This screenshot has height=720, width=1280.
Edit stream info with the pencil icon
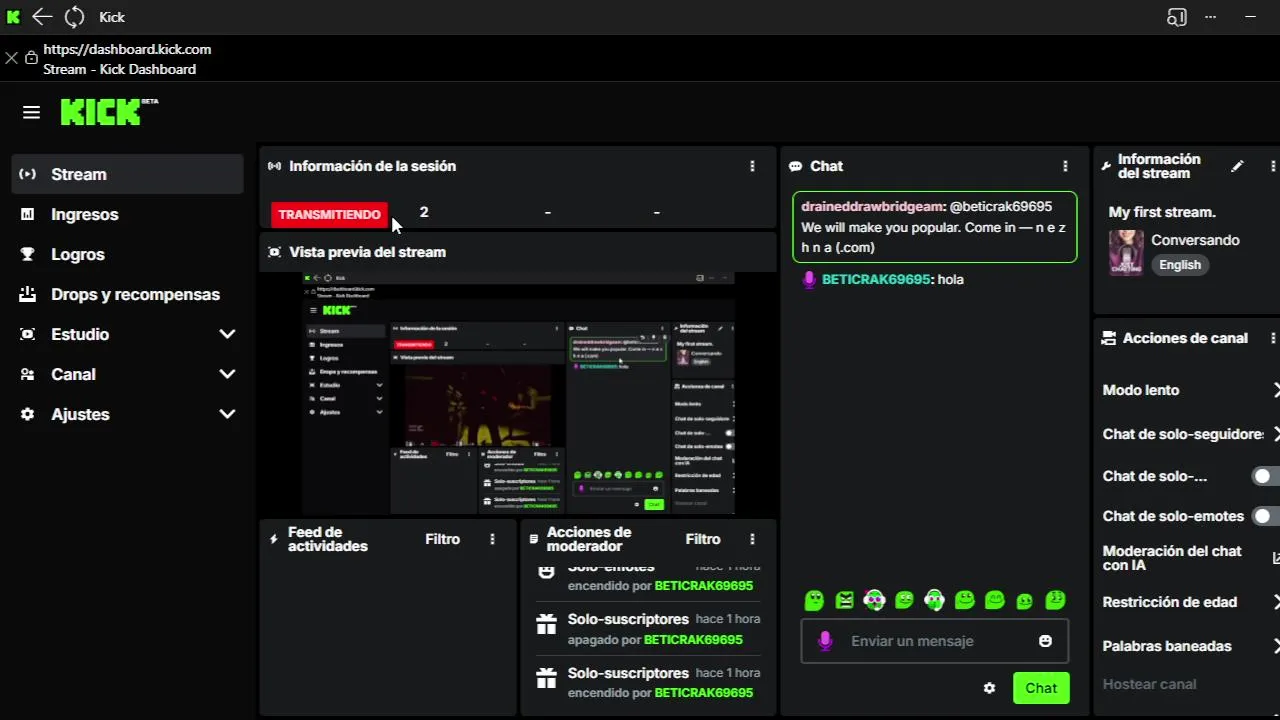1237,166
